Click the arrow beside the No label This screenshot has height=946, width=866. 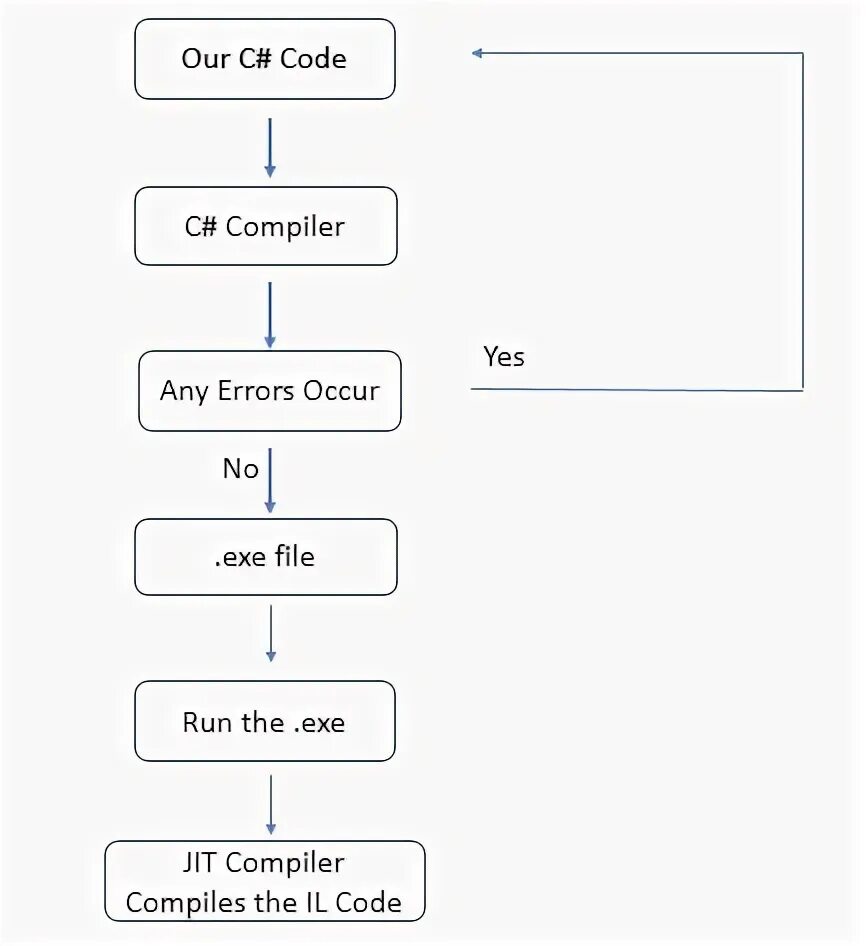tap(269, 480)
